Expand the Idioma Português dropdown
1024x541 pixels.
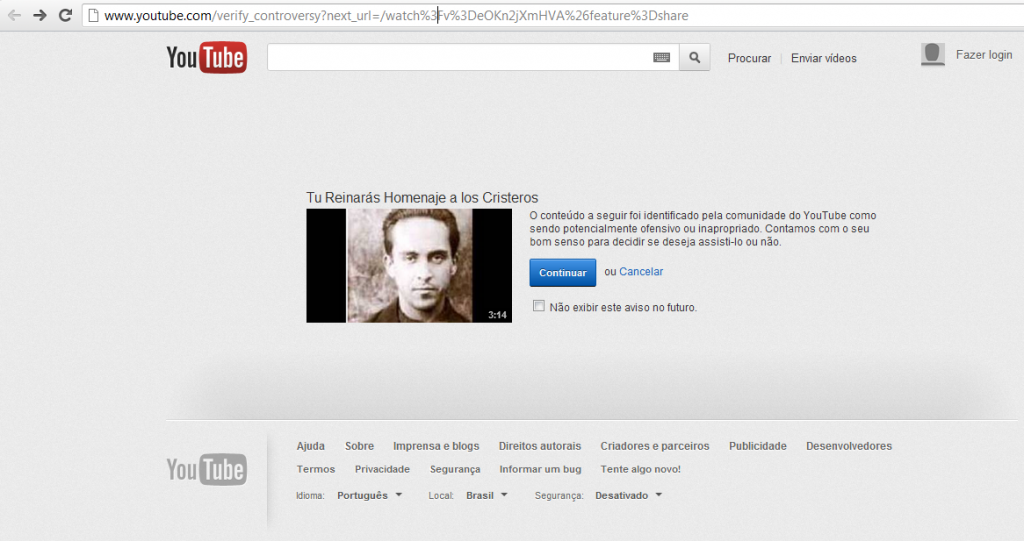(x=369, y=495)
